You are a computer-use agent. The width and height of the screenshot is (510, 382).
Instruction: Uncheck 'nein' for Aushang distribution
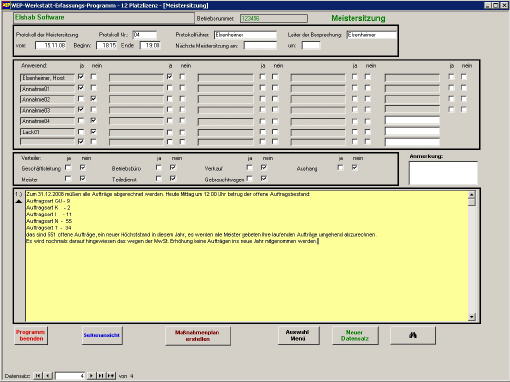(355, 167)
